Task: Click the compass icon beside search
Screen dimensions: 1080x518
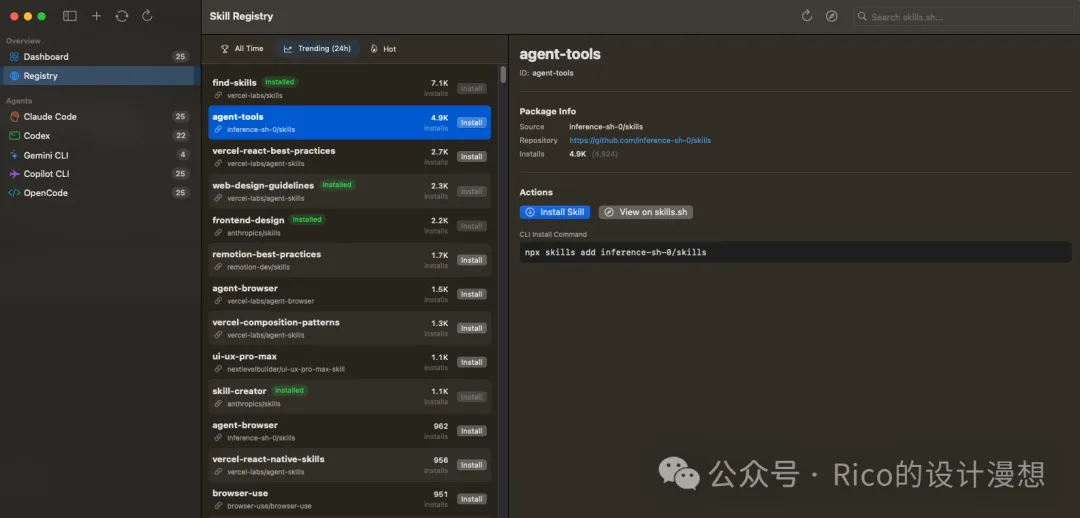Action: 832,16
